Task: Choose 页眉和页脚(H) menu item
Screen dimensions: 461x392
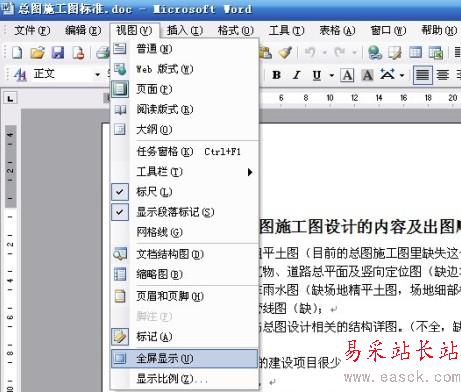Action: (184, 296)
